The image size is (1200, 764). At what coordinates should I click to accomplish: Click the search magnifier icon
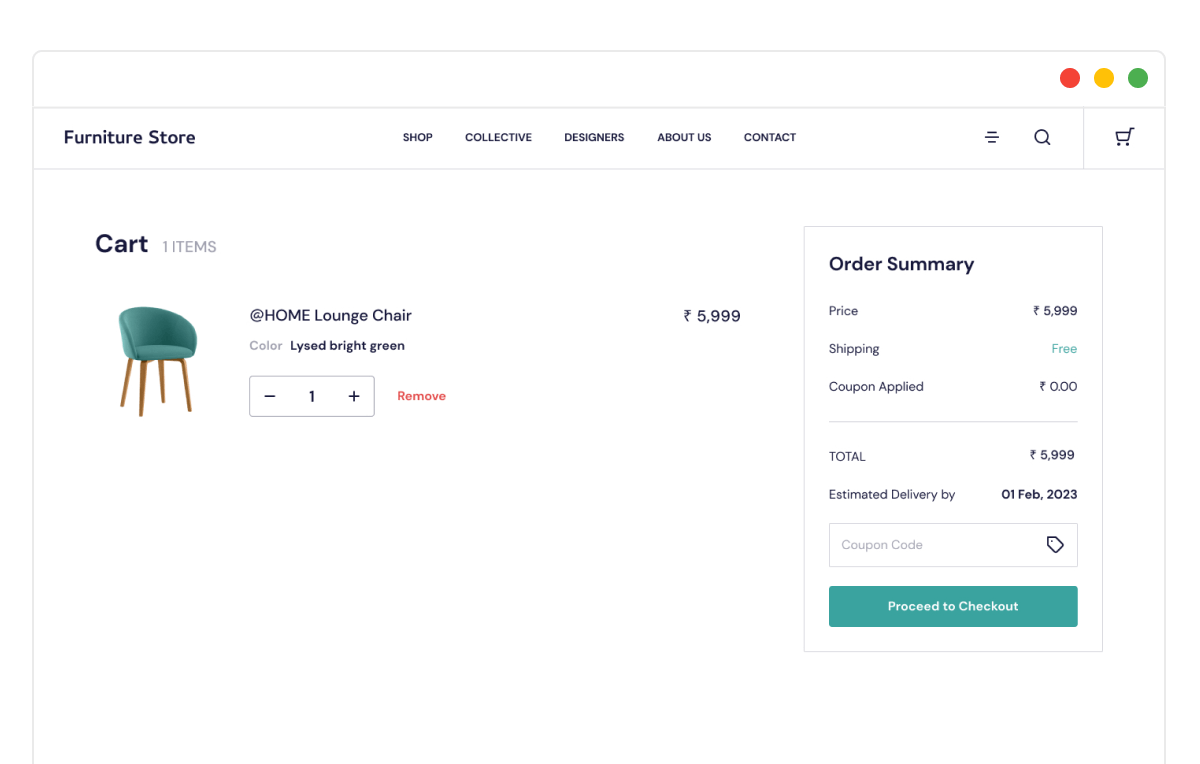(x=1042, y=138)
